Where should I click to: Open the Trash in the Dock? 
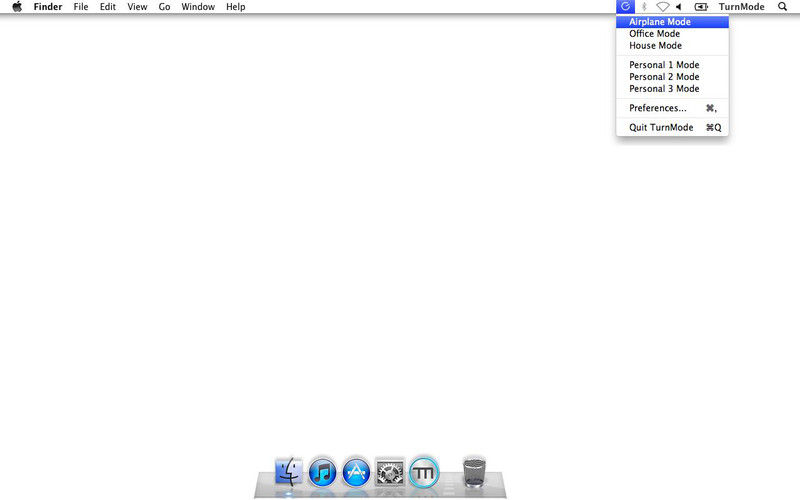click(474, 472)
